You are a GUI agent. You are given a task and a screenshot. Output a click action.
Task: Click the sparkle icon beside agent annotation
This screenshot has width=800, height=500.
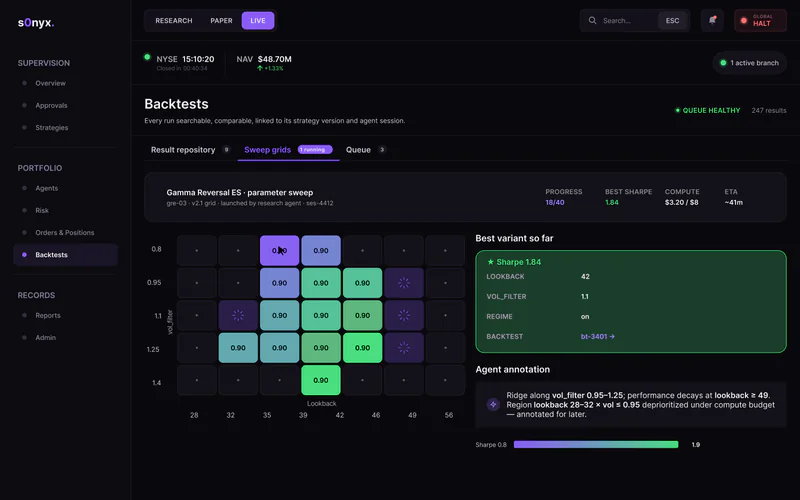(x=493, y=405)
